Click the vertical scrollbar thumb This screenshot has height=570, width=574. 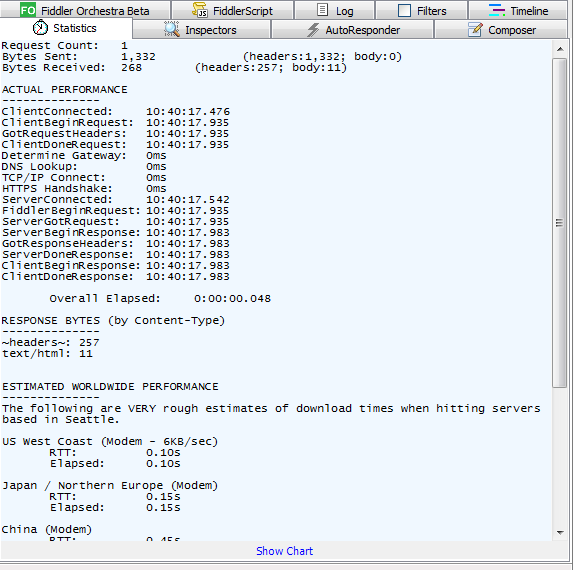coord(560,223)
